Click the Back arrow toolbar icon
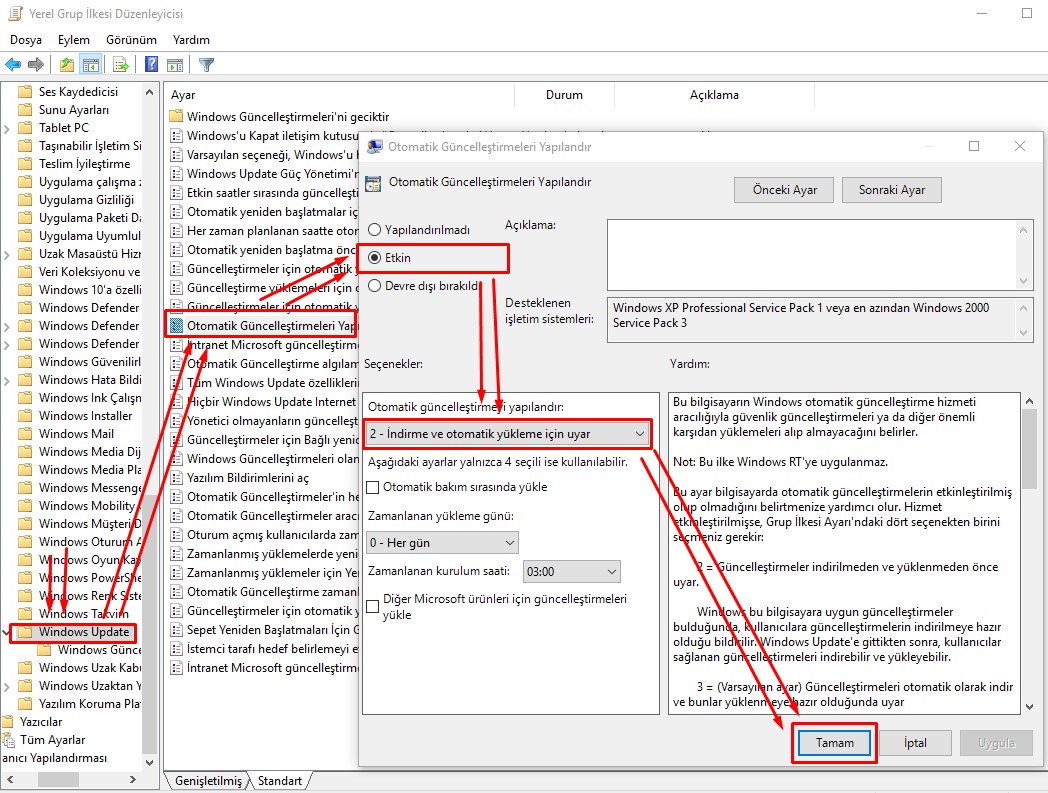The image size is (1048, 793). [13, 65]
